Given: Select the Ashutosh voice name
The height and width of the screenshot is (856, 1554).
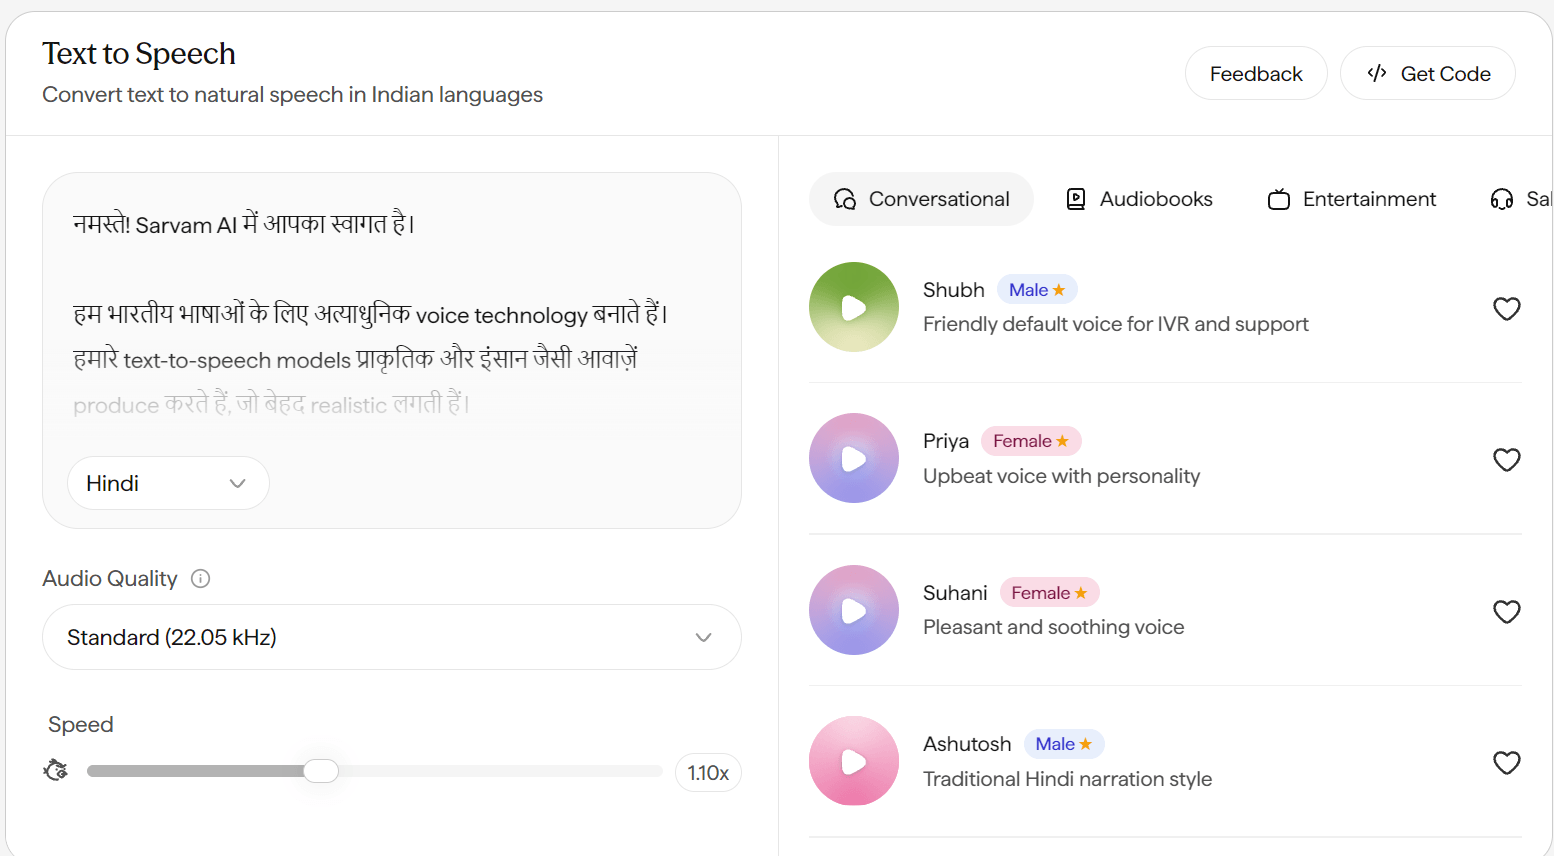Looking at the screenshot, I should [x=967, y=744].
